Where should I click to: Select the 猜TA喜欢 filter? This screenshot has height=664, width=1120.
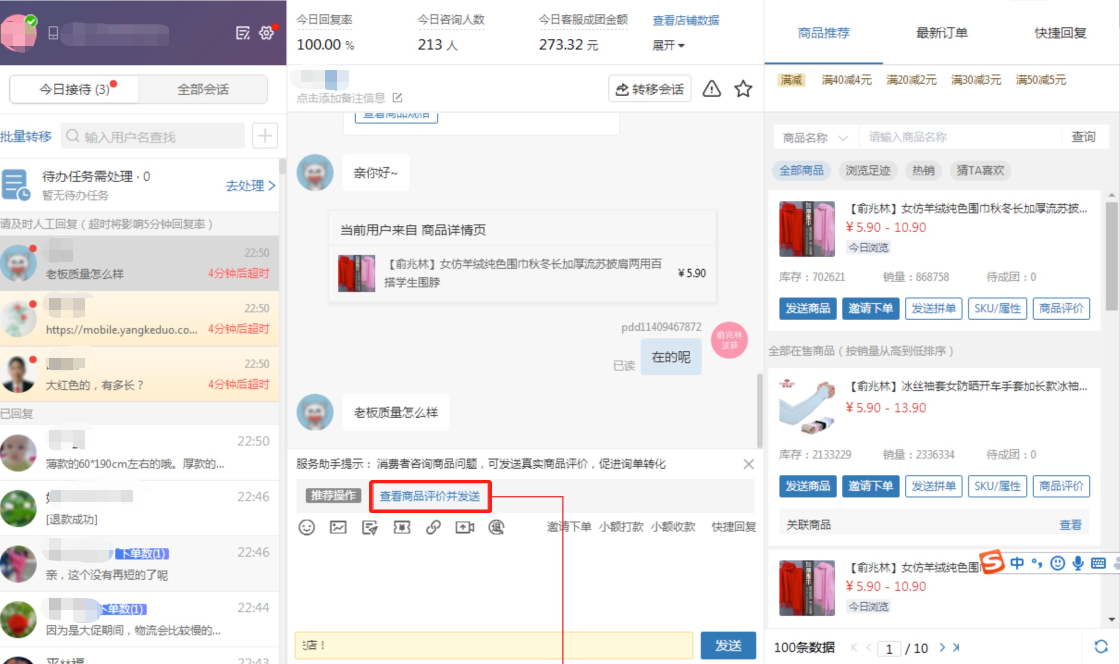click(980, 170)
